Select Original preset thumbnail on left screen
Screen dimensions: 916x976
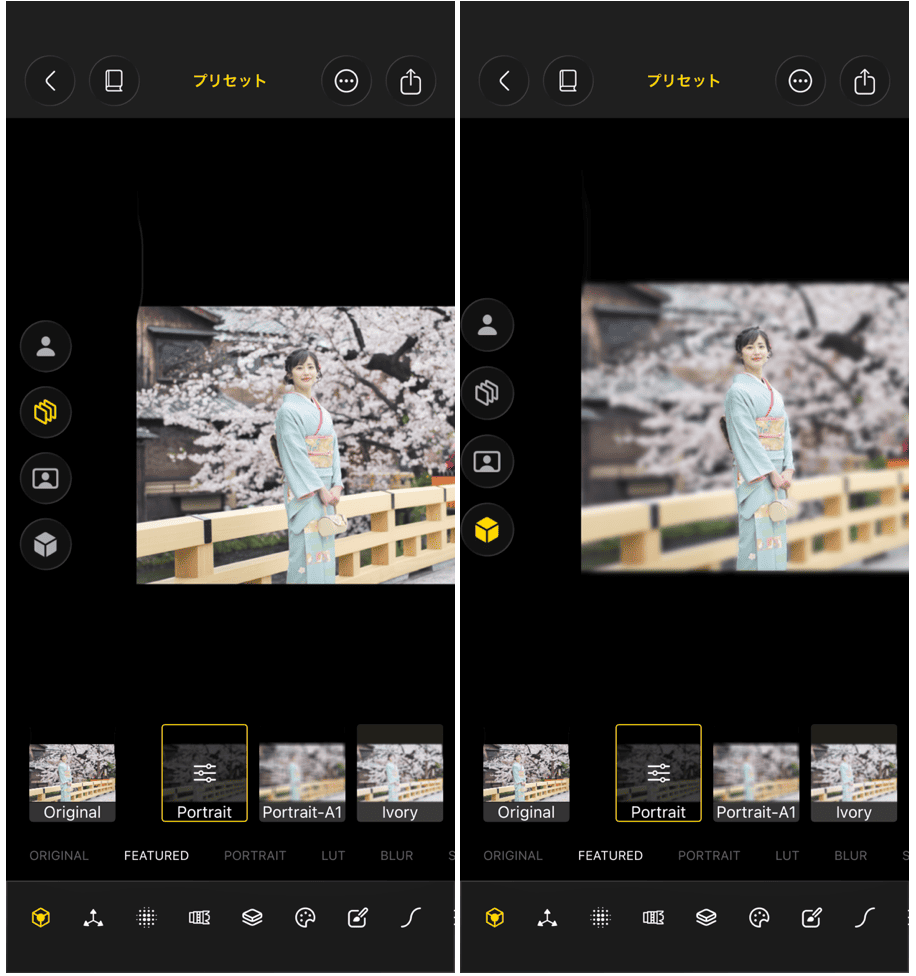(x=72, y=773)
